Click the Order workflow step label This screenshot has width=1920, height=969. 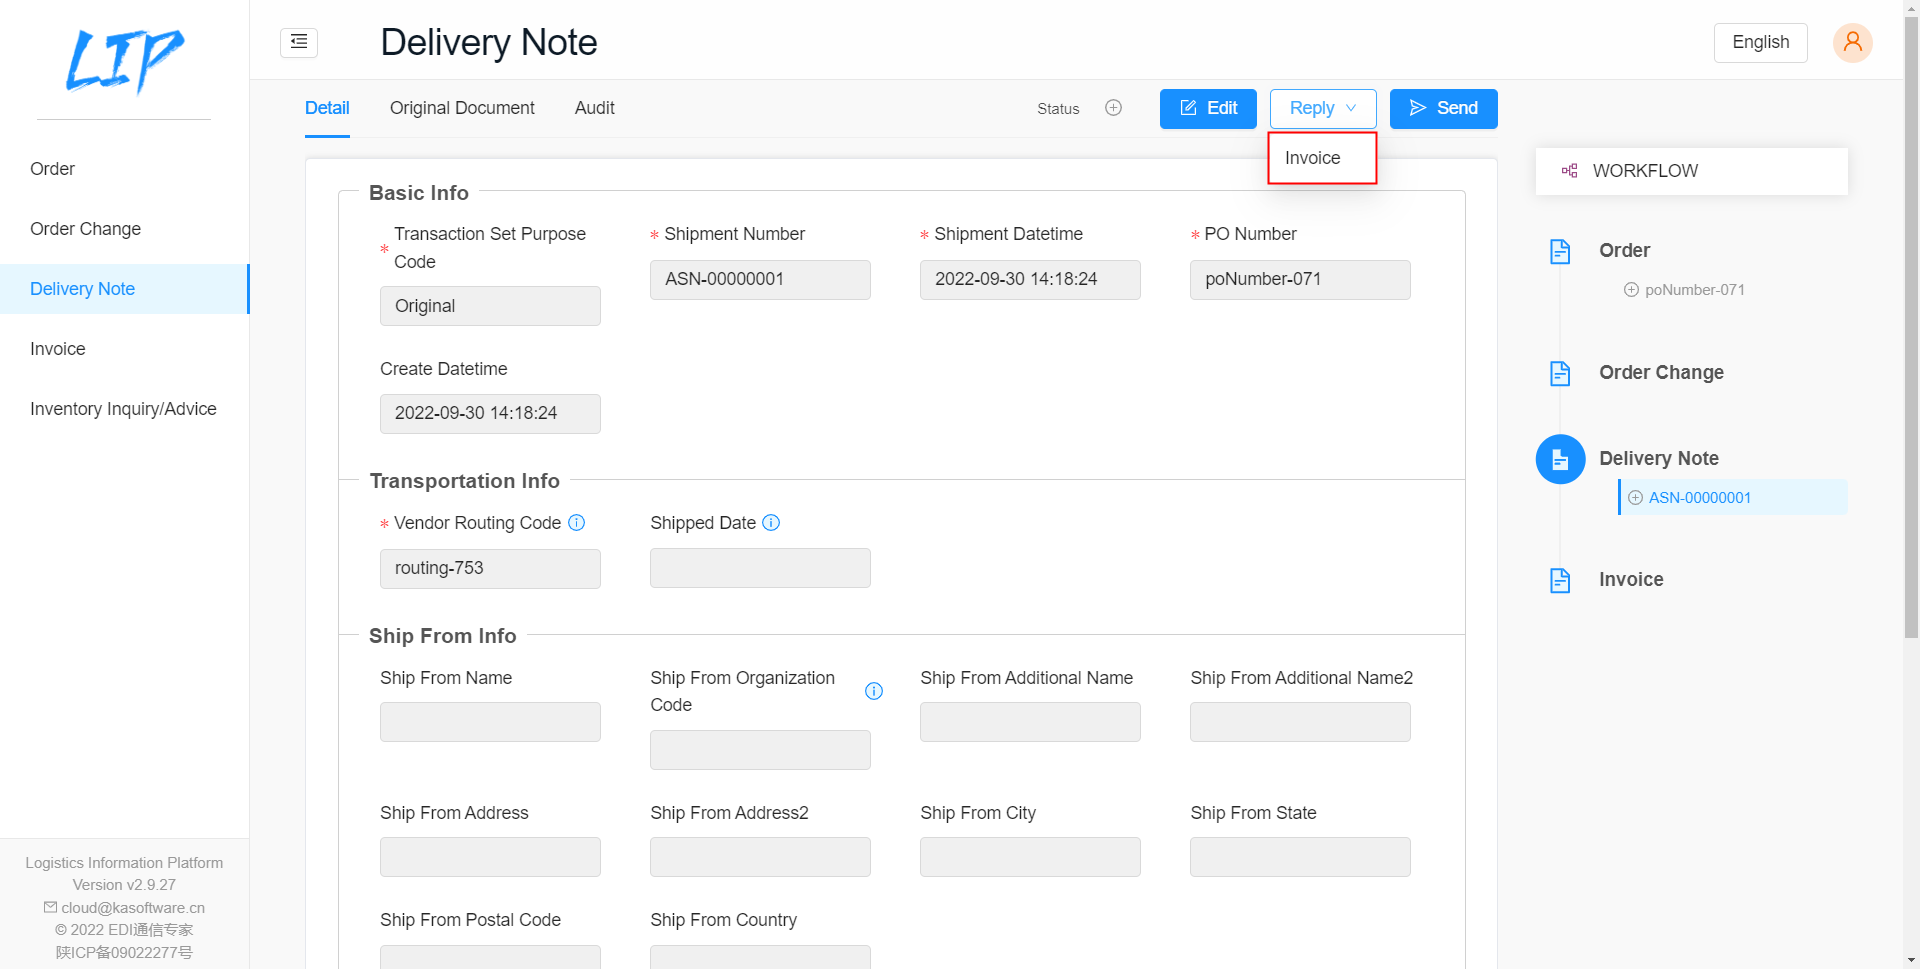pos(1624,251)
